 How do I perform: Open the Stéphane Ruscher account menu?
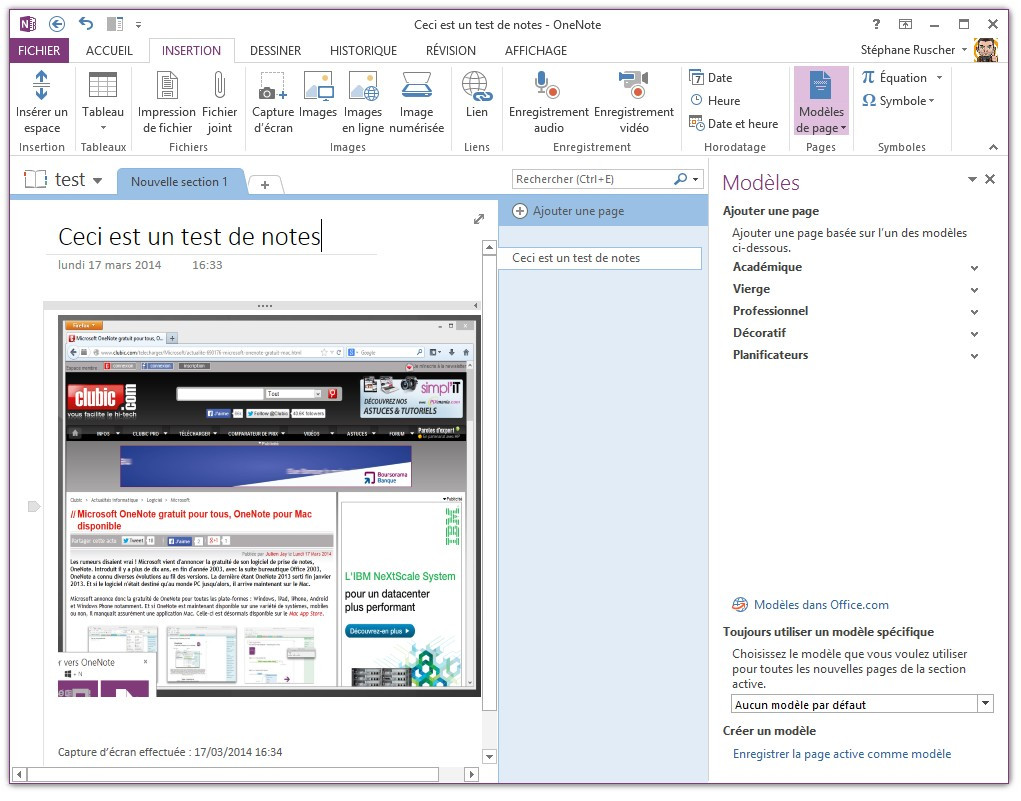[x=913, y=49]
